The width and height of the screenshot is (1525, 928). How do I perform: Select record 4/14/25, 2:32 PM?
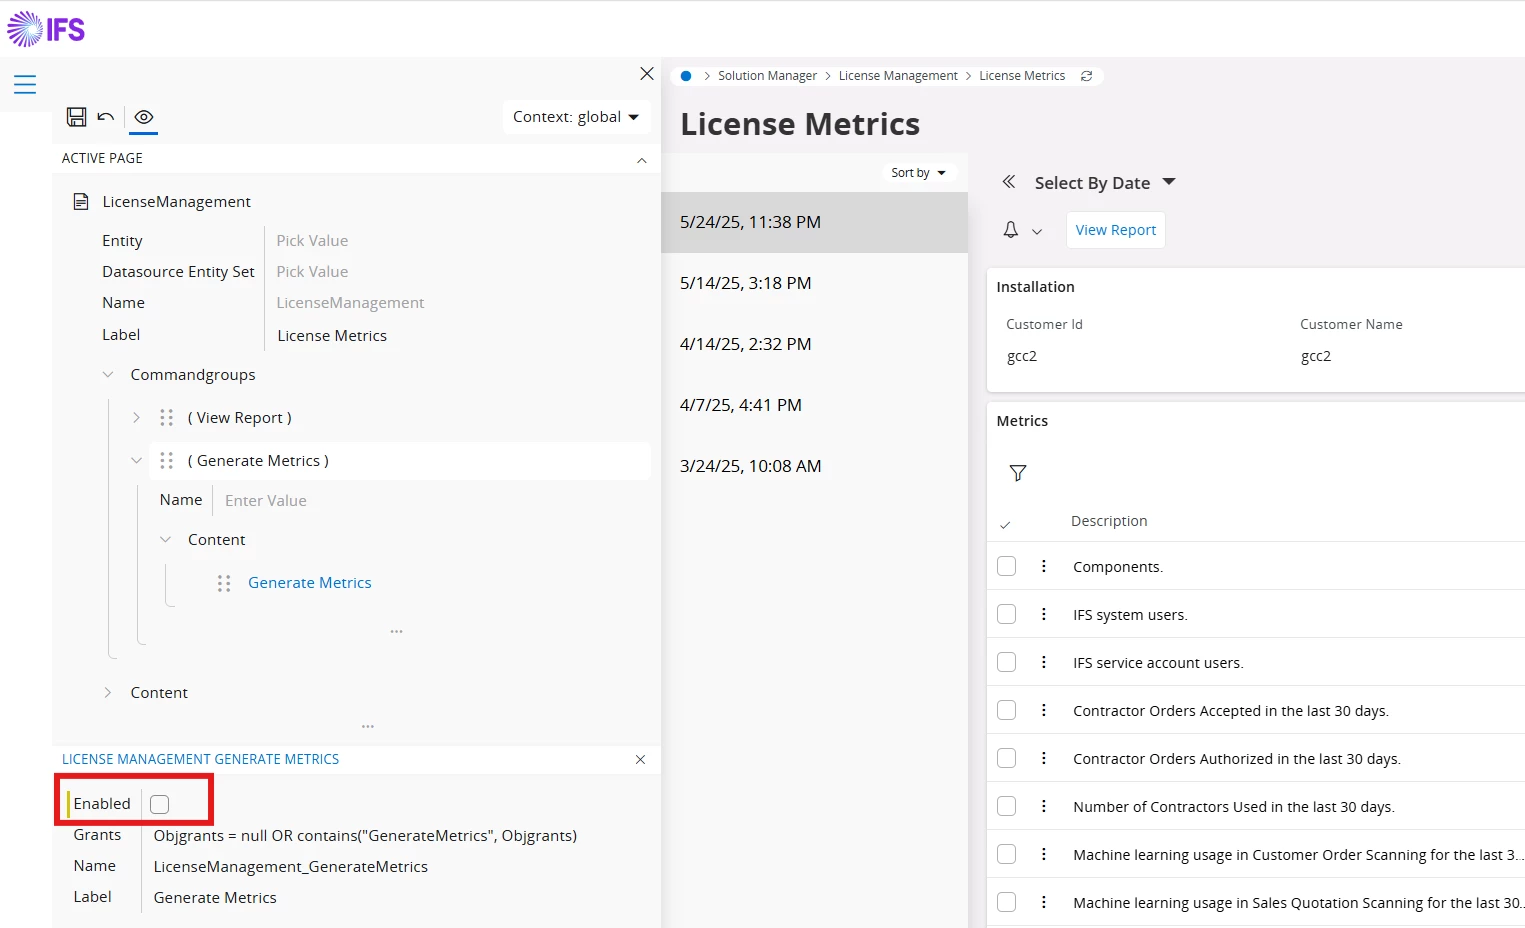click(x=814, y=344)
